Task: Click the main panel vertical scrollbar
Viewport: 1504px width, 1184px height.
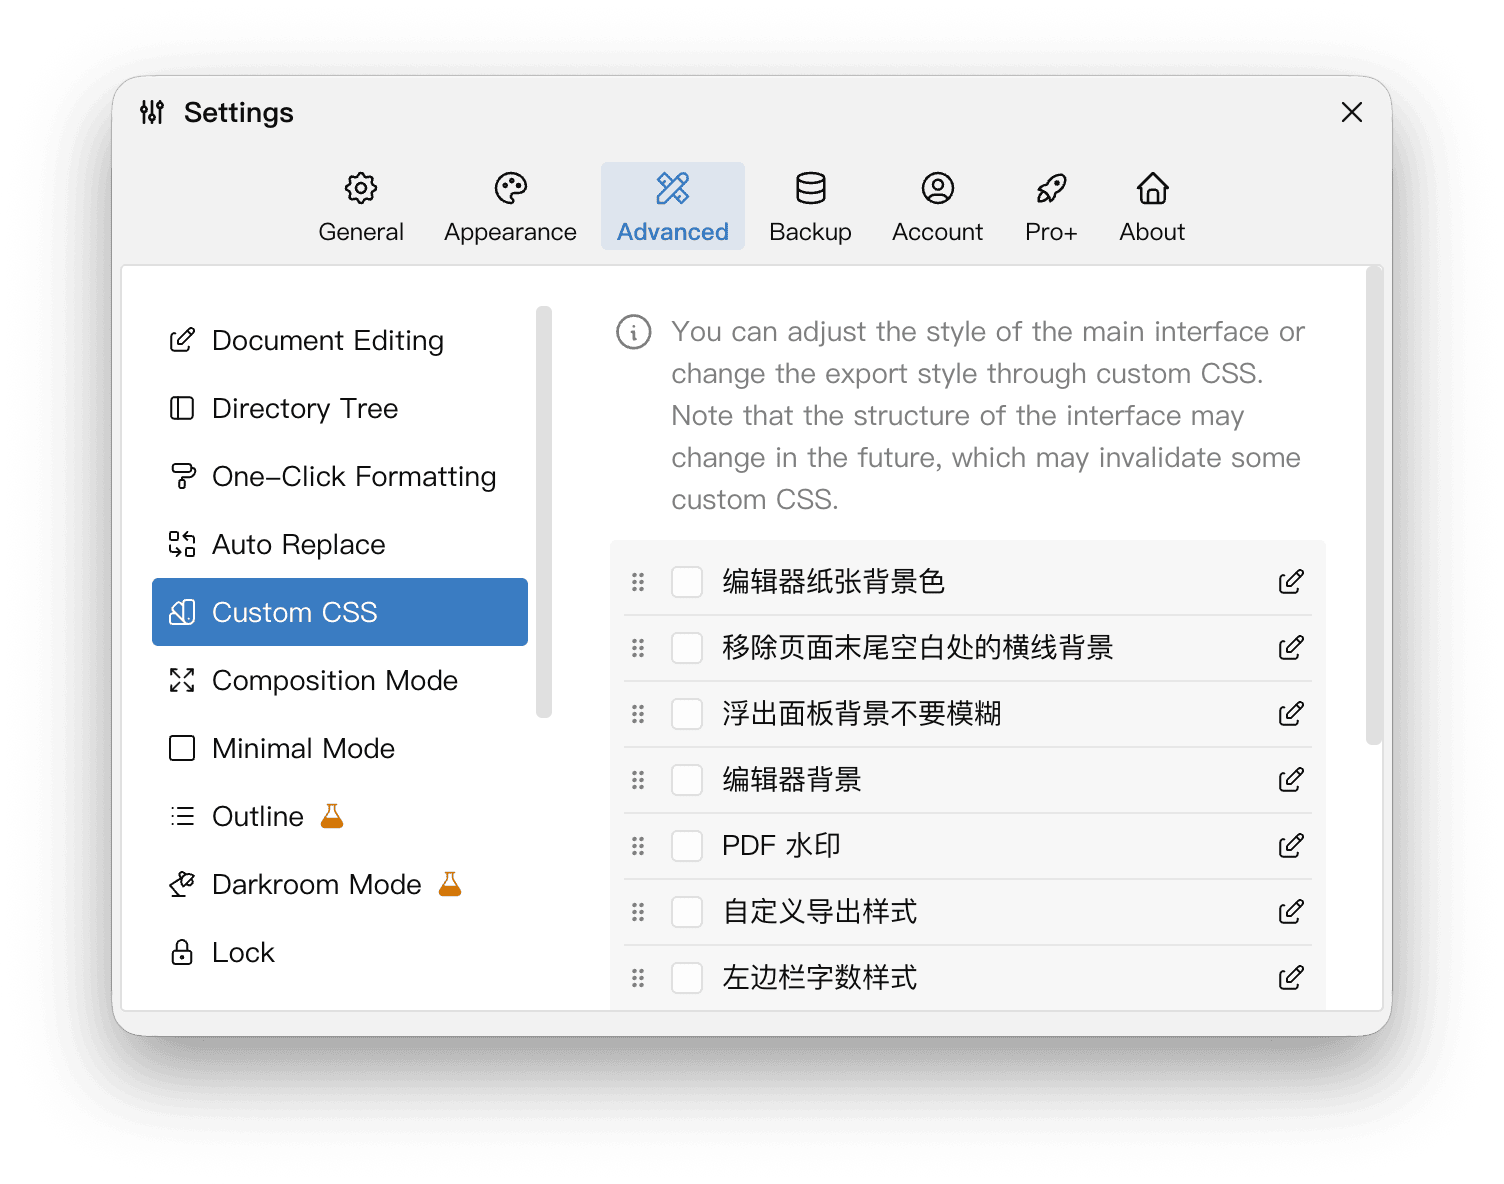Action: (1374, 505)
